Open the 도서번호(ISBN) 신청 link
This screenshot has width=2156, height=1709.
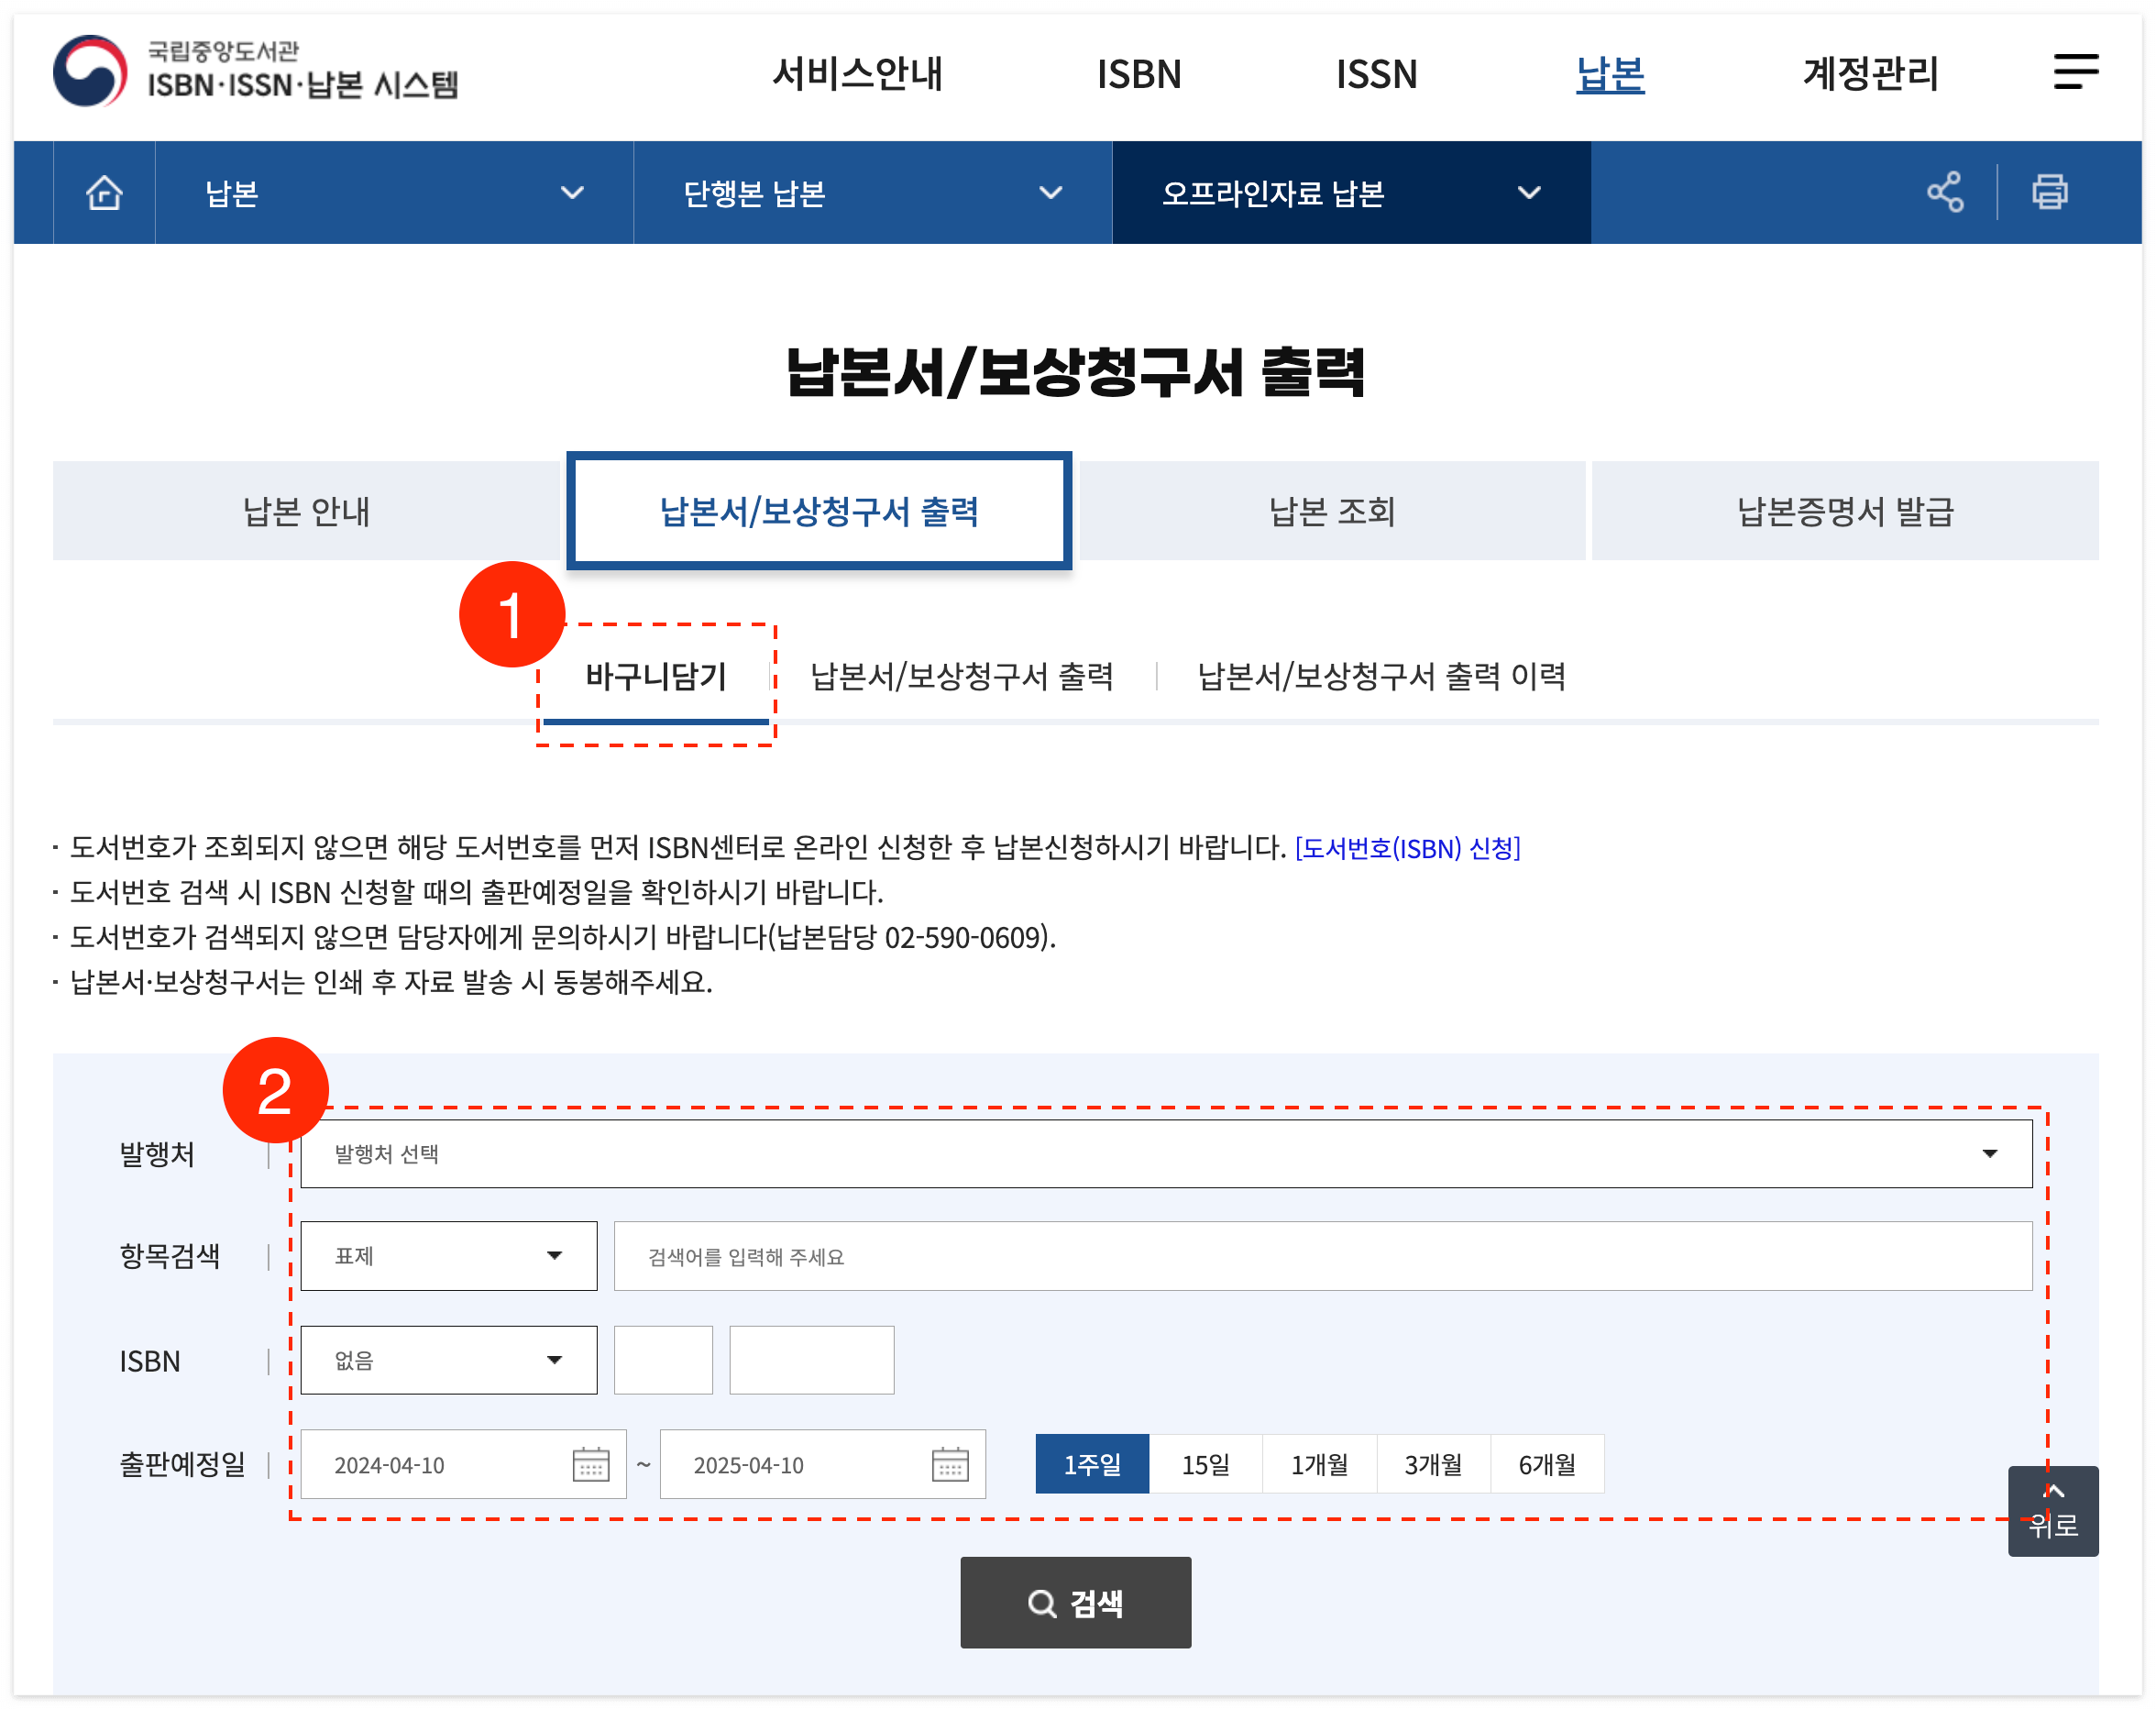(1407, 848)
